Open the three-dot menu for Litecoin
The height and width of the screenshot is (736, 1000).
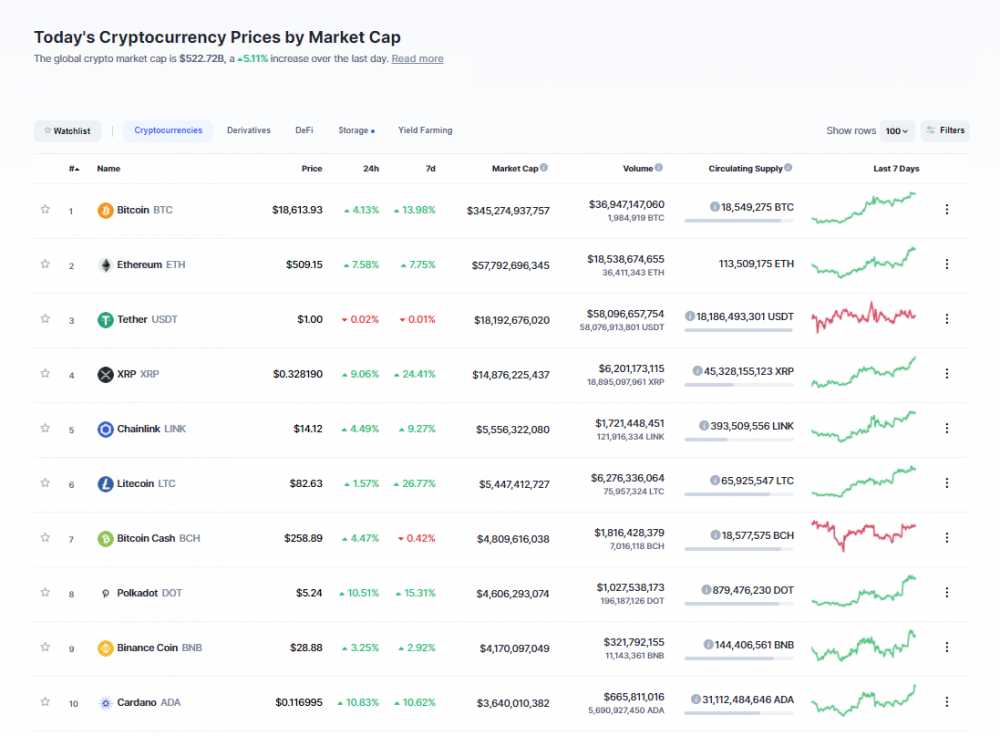coord(946,483)
